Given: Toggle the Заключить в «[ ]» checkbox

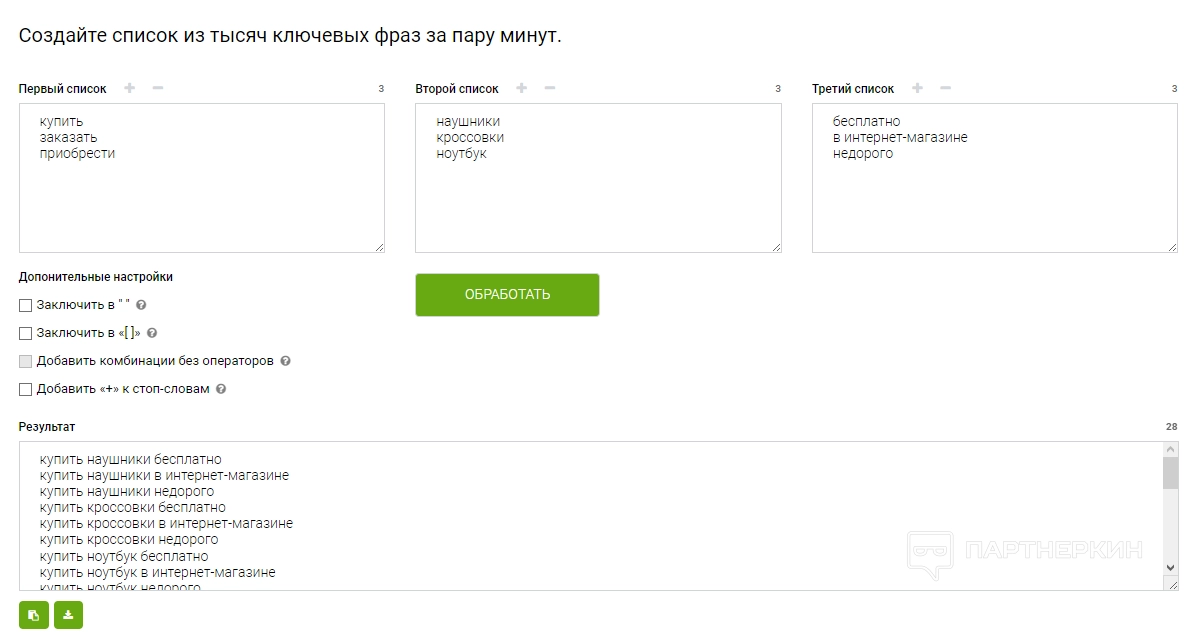Looking at the screenshot, I should coord(26,333).
